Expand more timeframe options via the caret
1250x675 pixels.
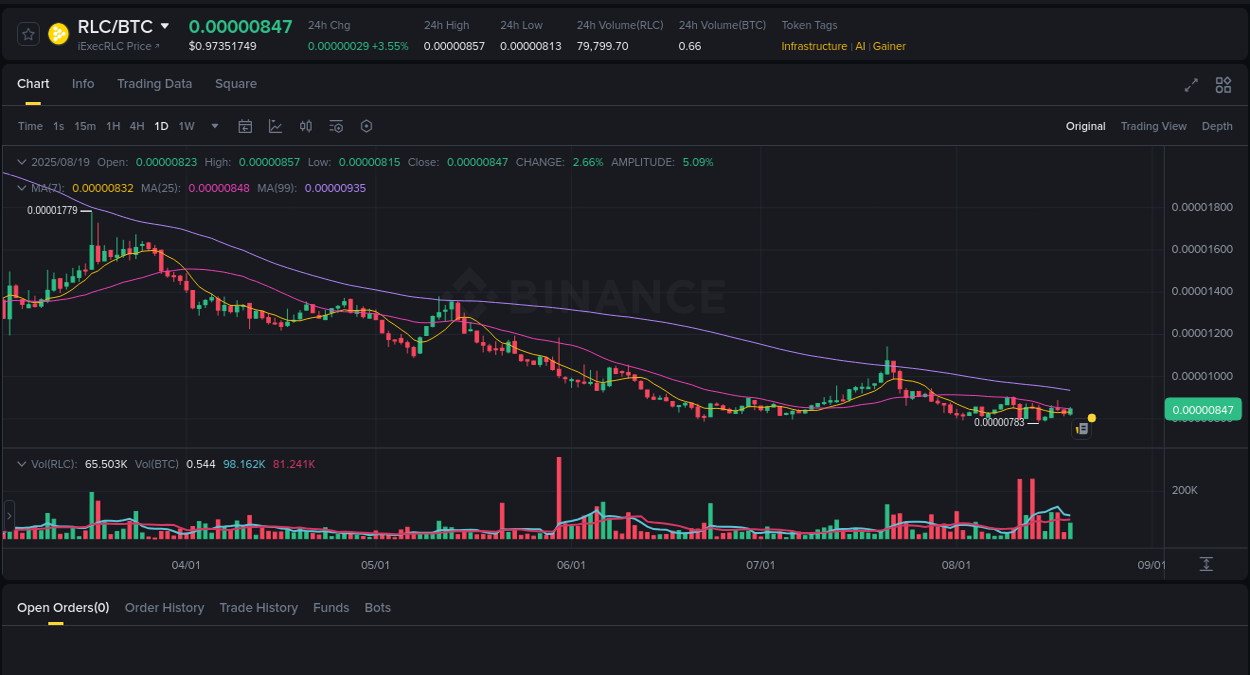coord(214,126)
